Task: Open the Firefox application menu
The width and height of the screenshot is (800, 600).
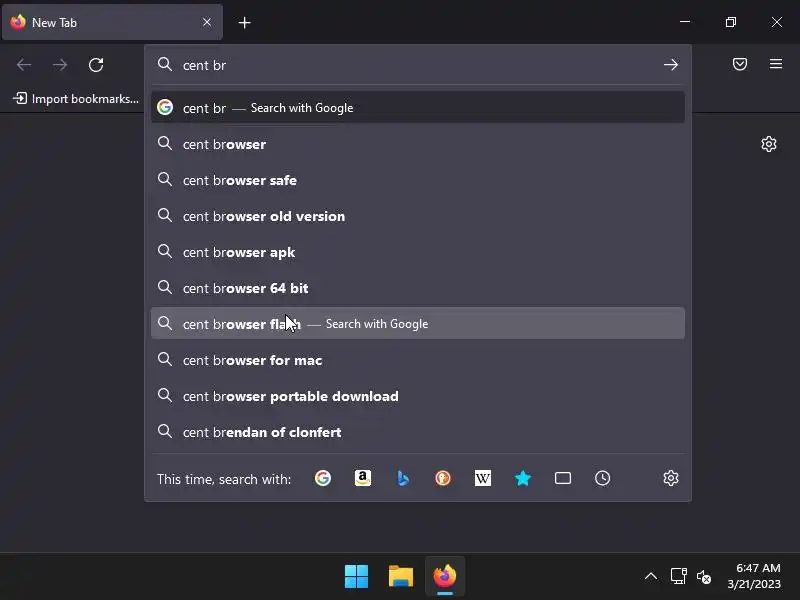Action: click(776, 64)
